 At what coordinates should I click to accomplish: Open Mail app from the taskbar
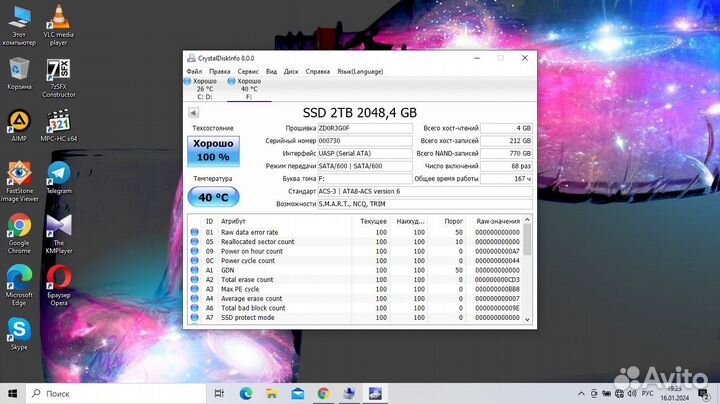(298, 393)
